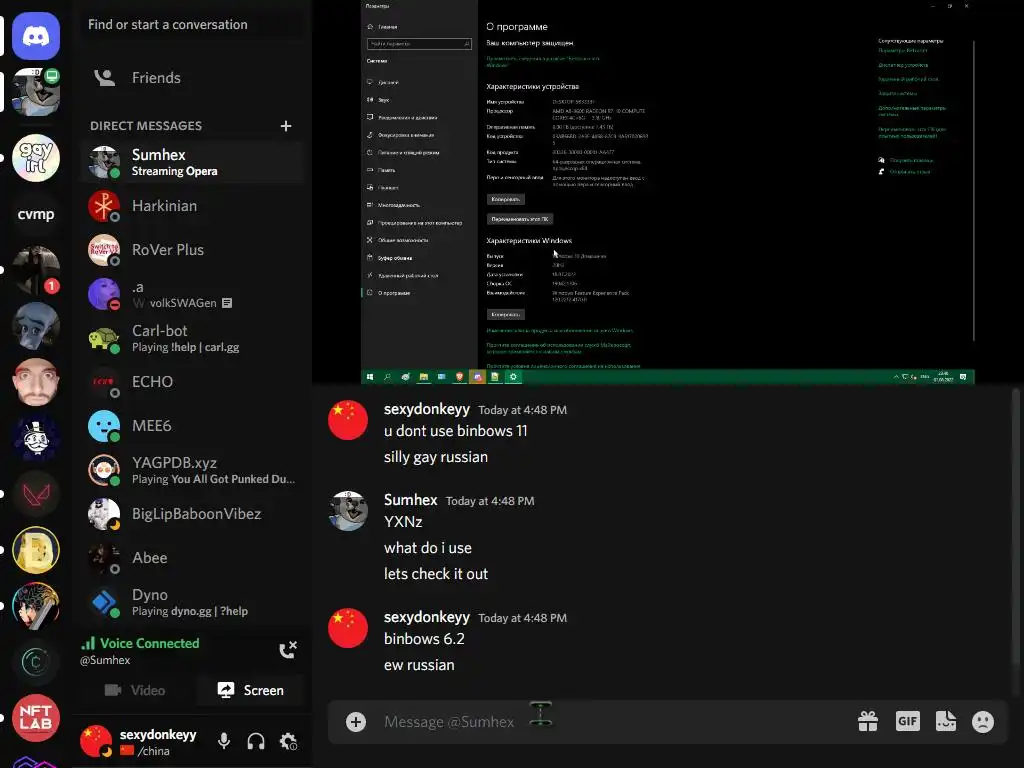Click the taskbar search icon in stream
This screenshot has width=1024, height=768.
pos(387,377)
